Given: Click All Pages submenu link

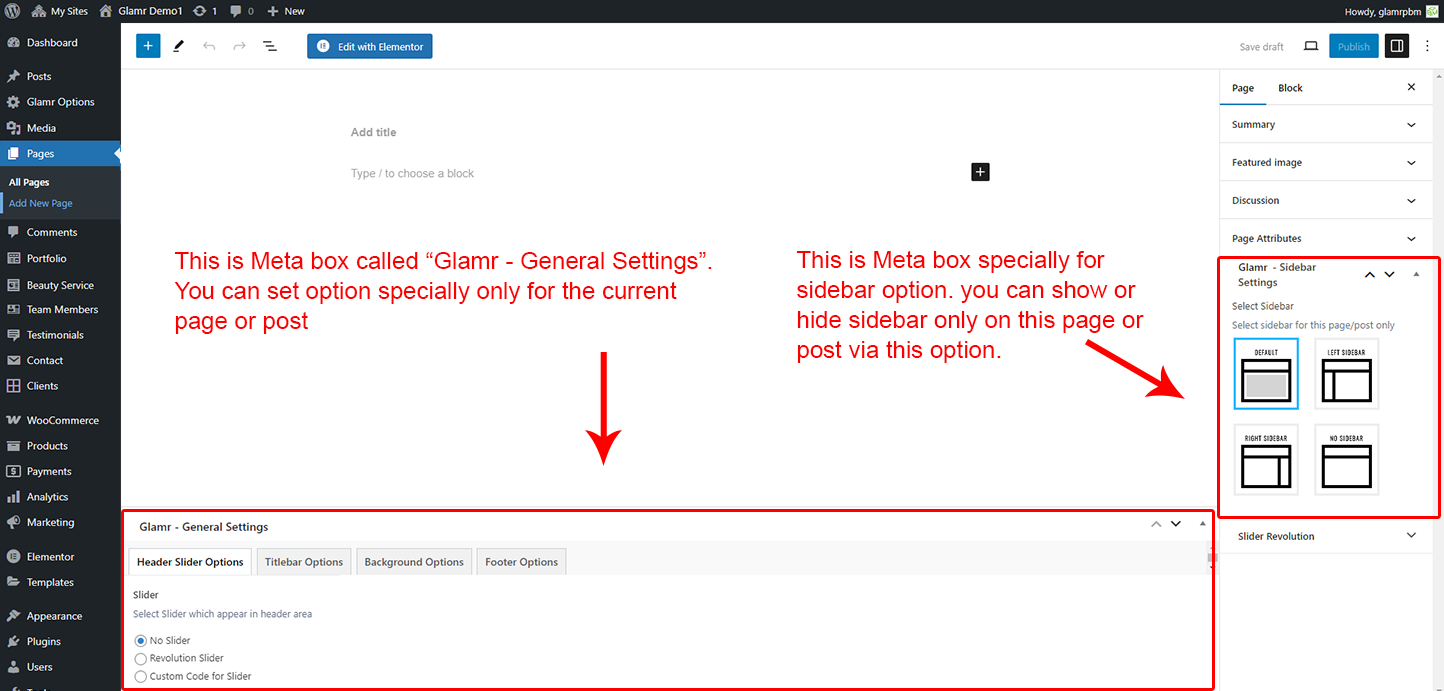Looking at the screenshot, I should [x=29, y=182].
